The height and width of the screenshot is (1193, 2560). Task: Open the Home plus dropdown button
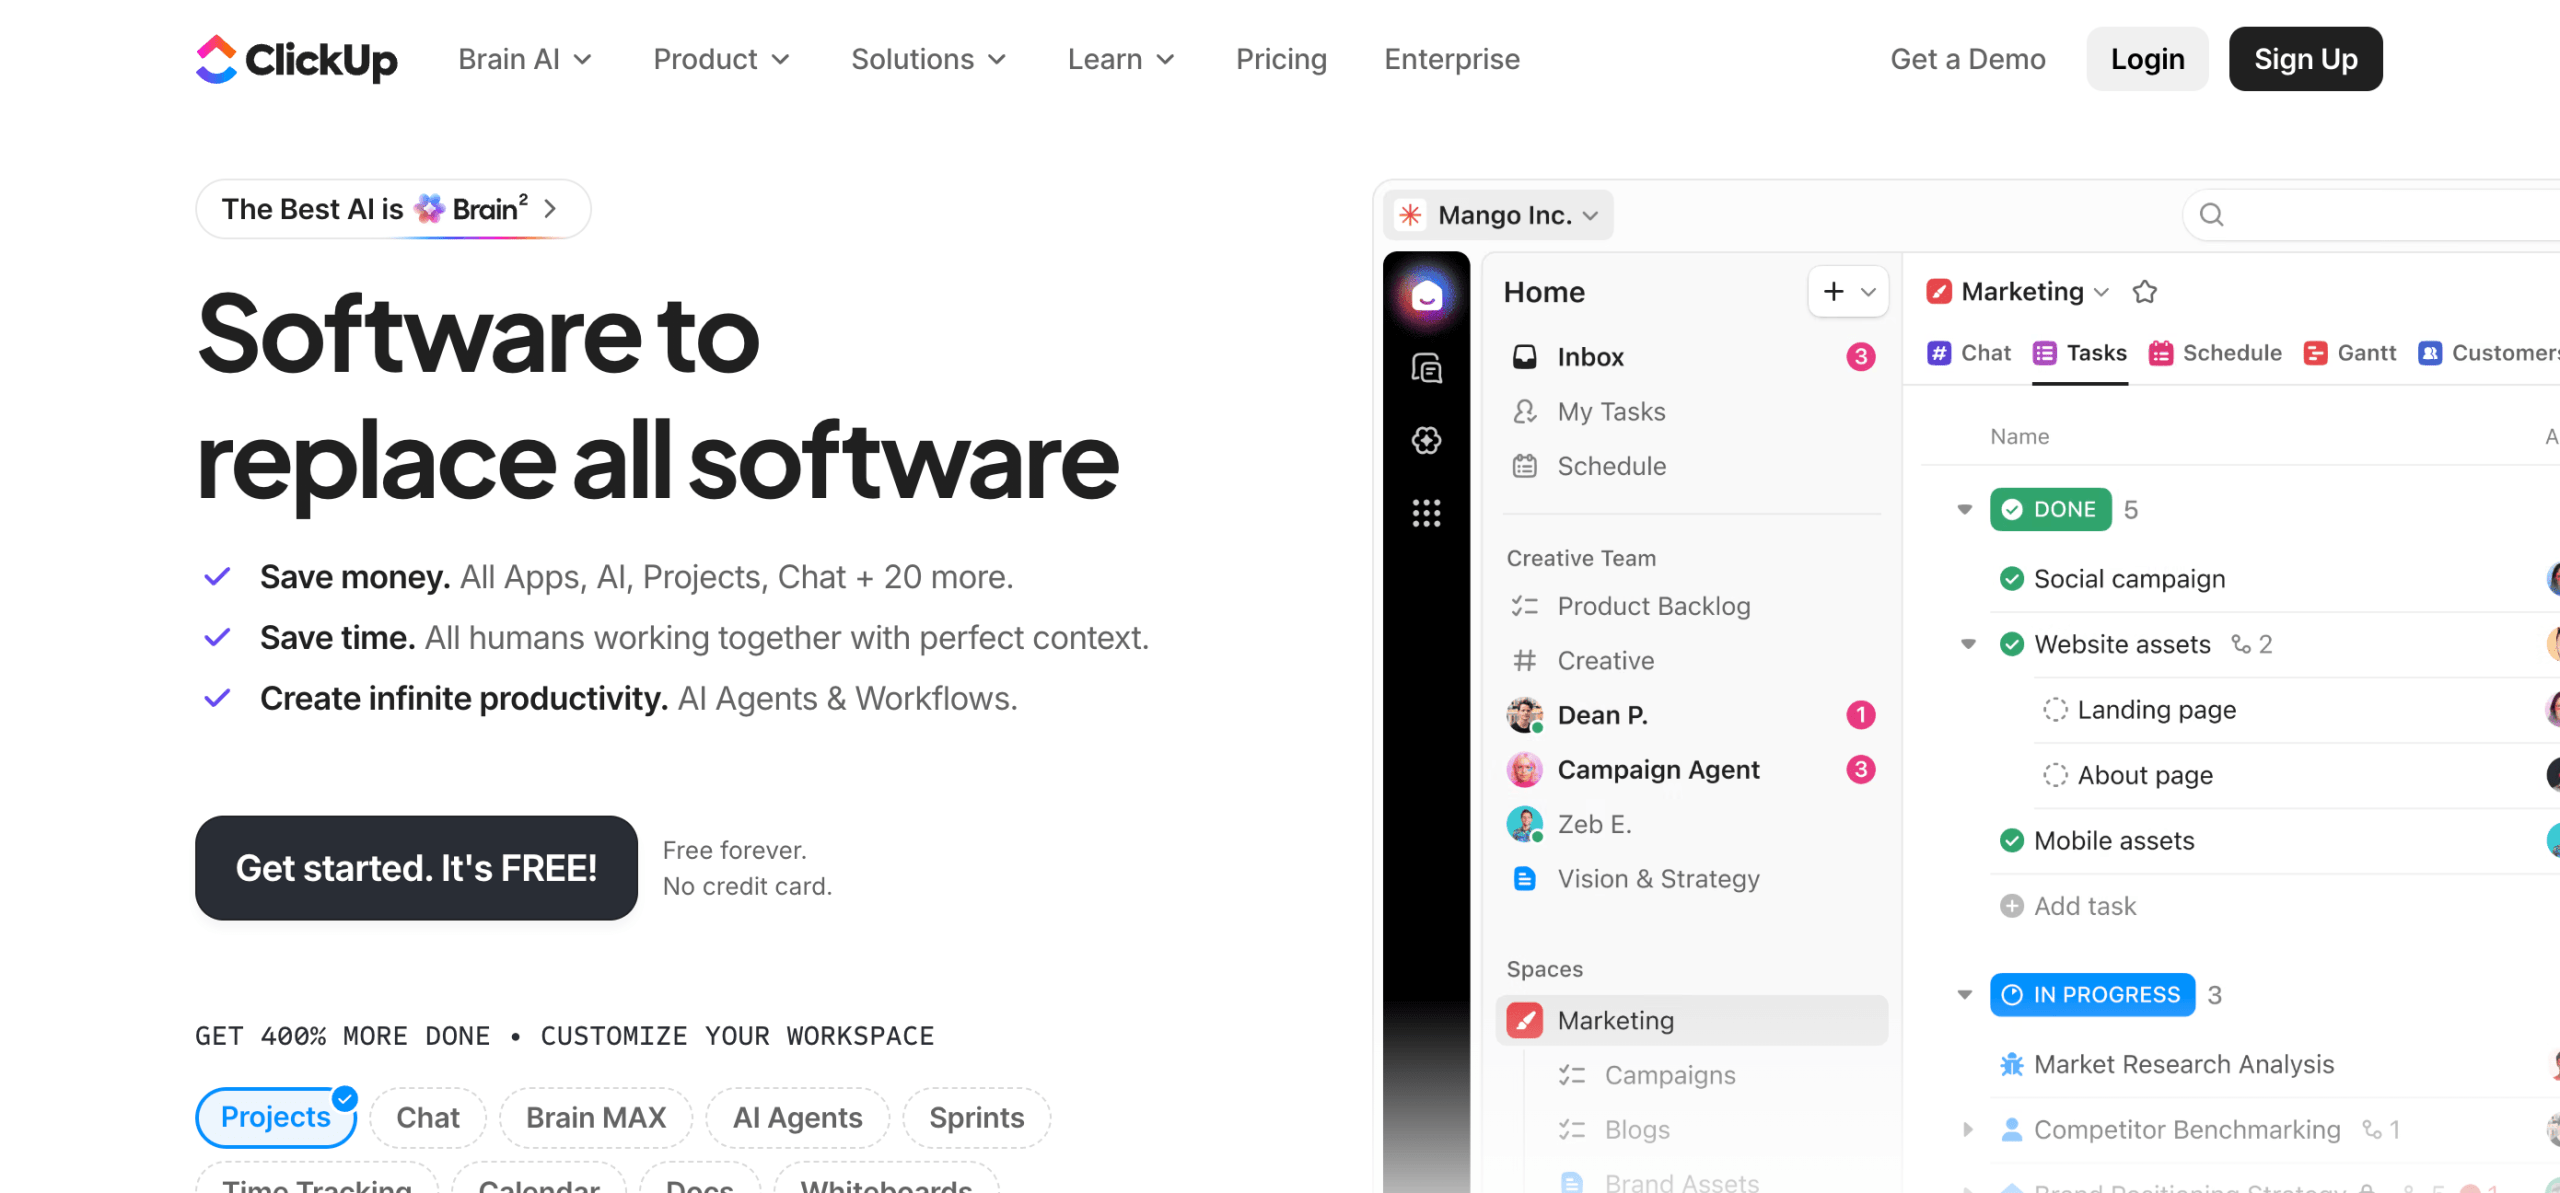point(1848,292)
